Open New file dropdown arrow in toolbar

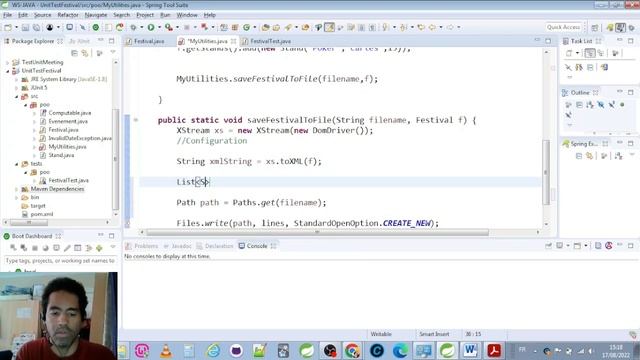[x=16, y=27]
